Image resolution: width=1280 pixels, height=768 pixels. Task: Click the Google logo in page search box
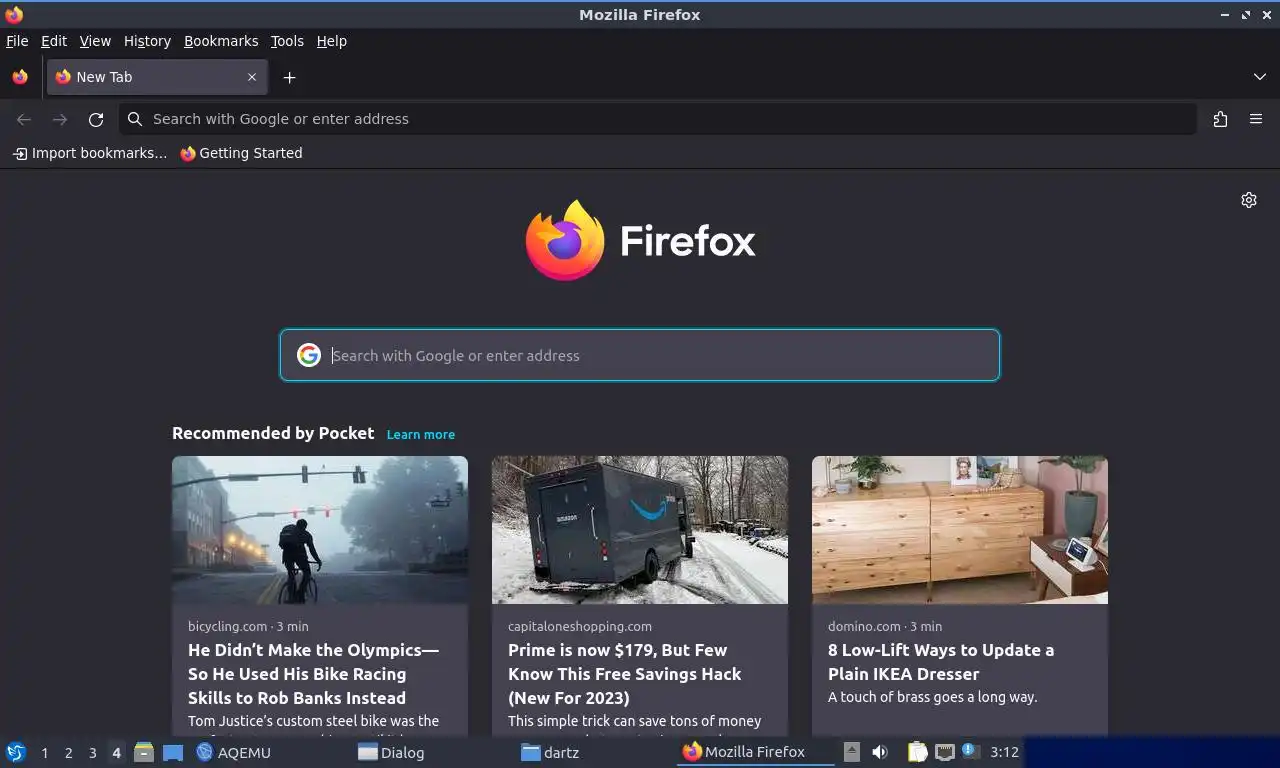pos(309,355)
